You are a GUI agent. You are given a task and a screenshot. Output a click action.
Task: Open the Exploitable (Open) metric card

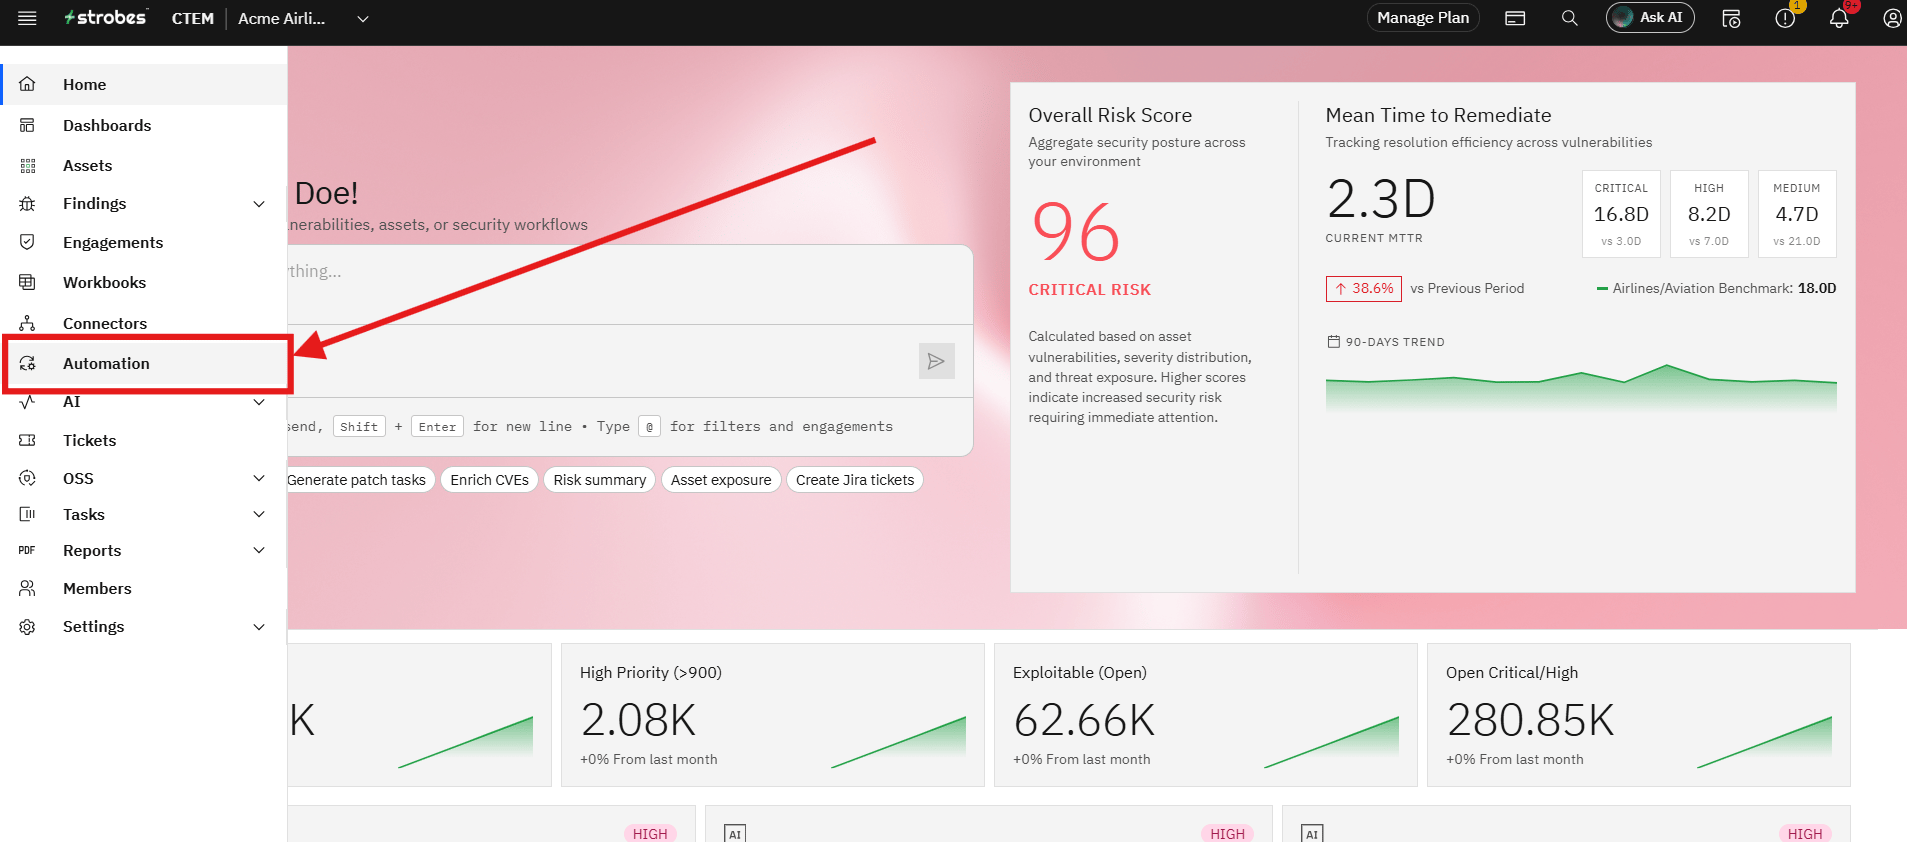(1205, 715)
